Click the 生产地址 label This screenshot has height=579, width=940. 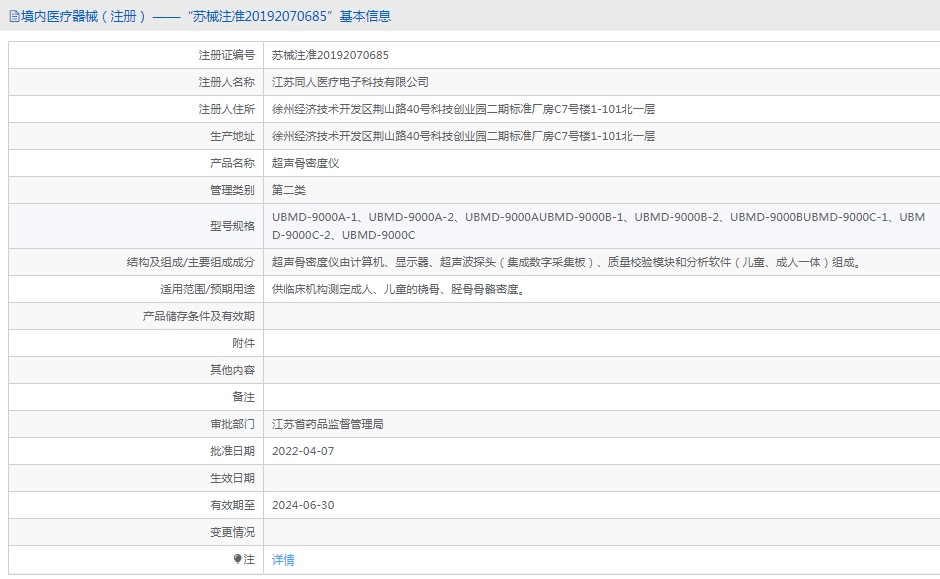233,136
